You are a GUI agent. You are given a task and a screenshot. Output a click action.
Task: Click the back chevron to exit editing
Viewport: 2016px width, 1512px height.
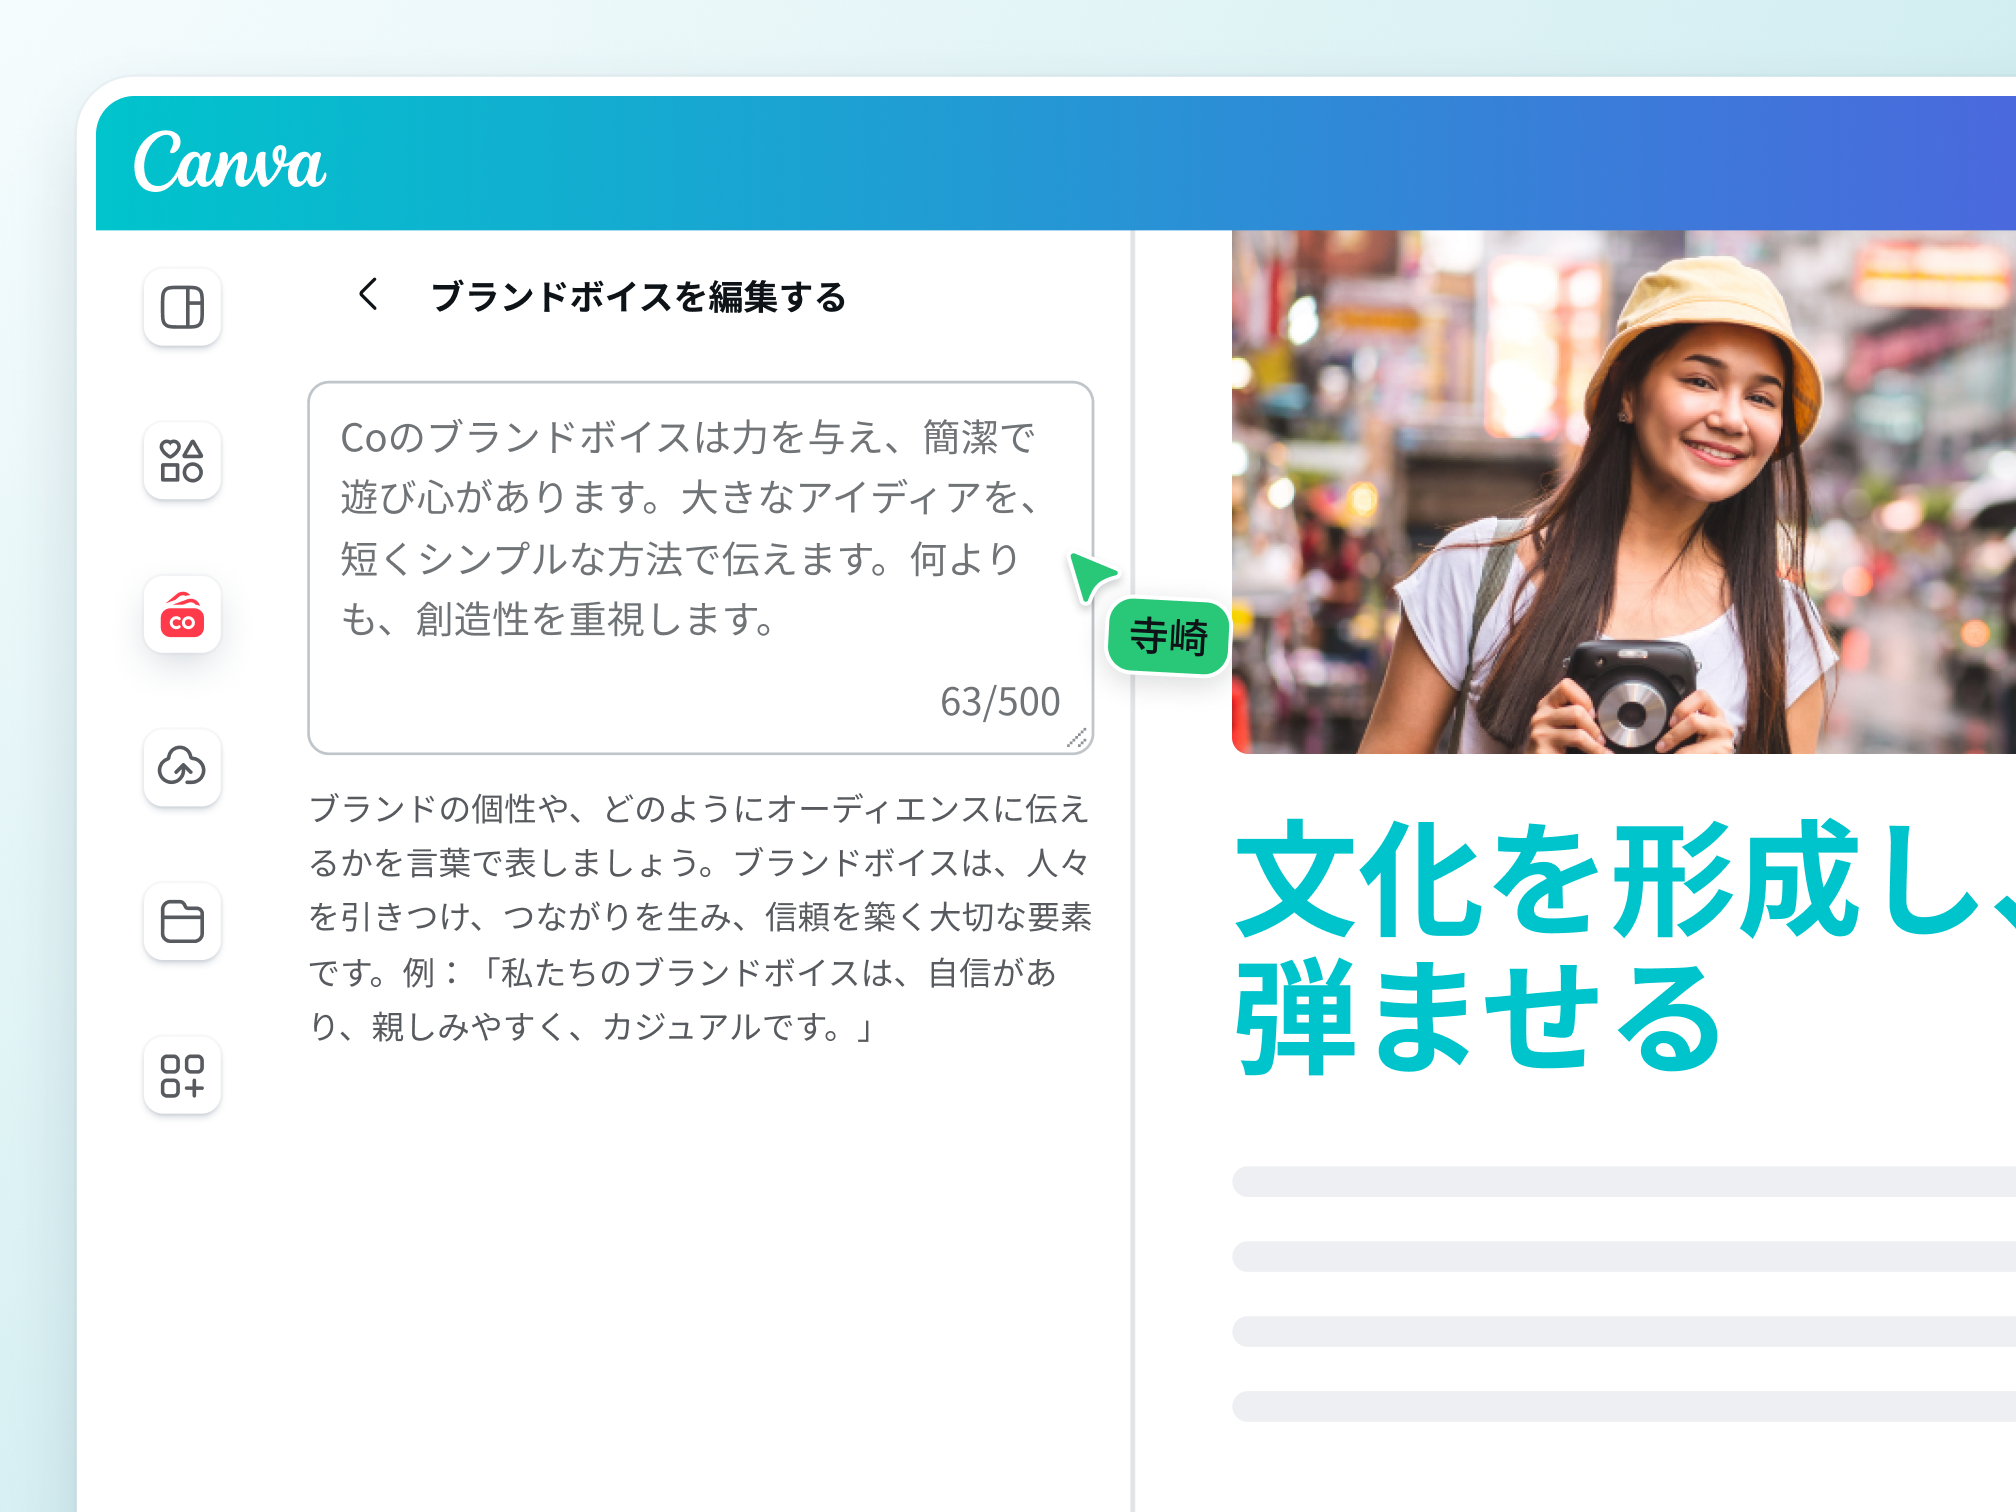point(368,296)
